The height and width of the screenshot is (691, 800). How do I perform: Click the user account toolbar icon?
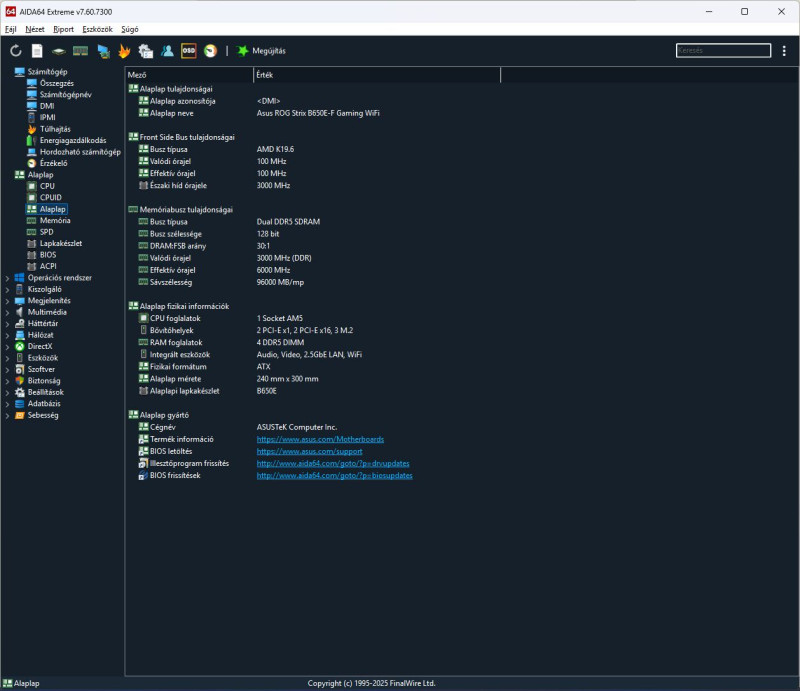(x=167, y=51)
